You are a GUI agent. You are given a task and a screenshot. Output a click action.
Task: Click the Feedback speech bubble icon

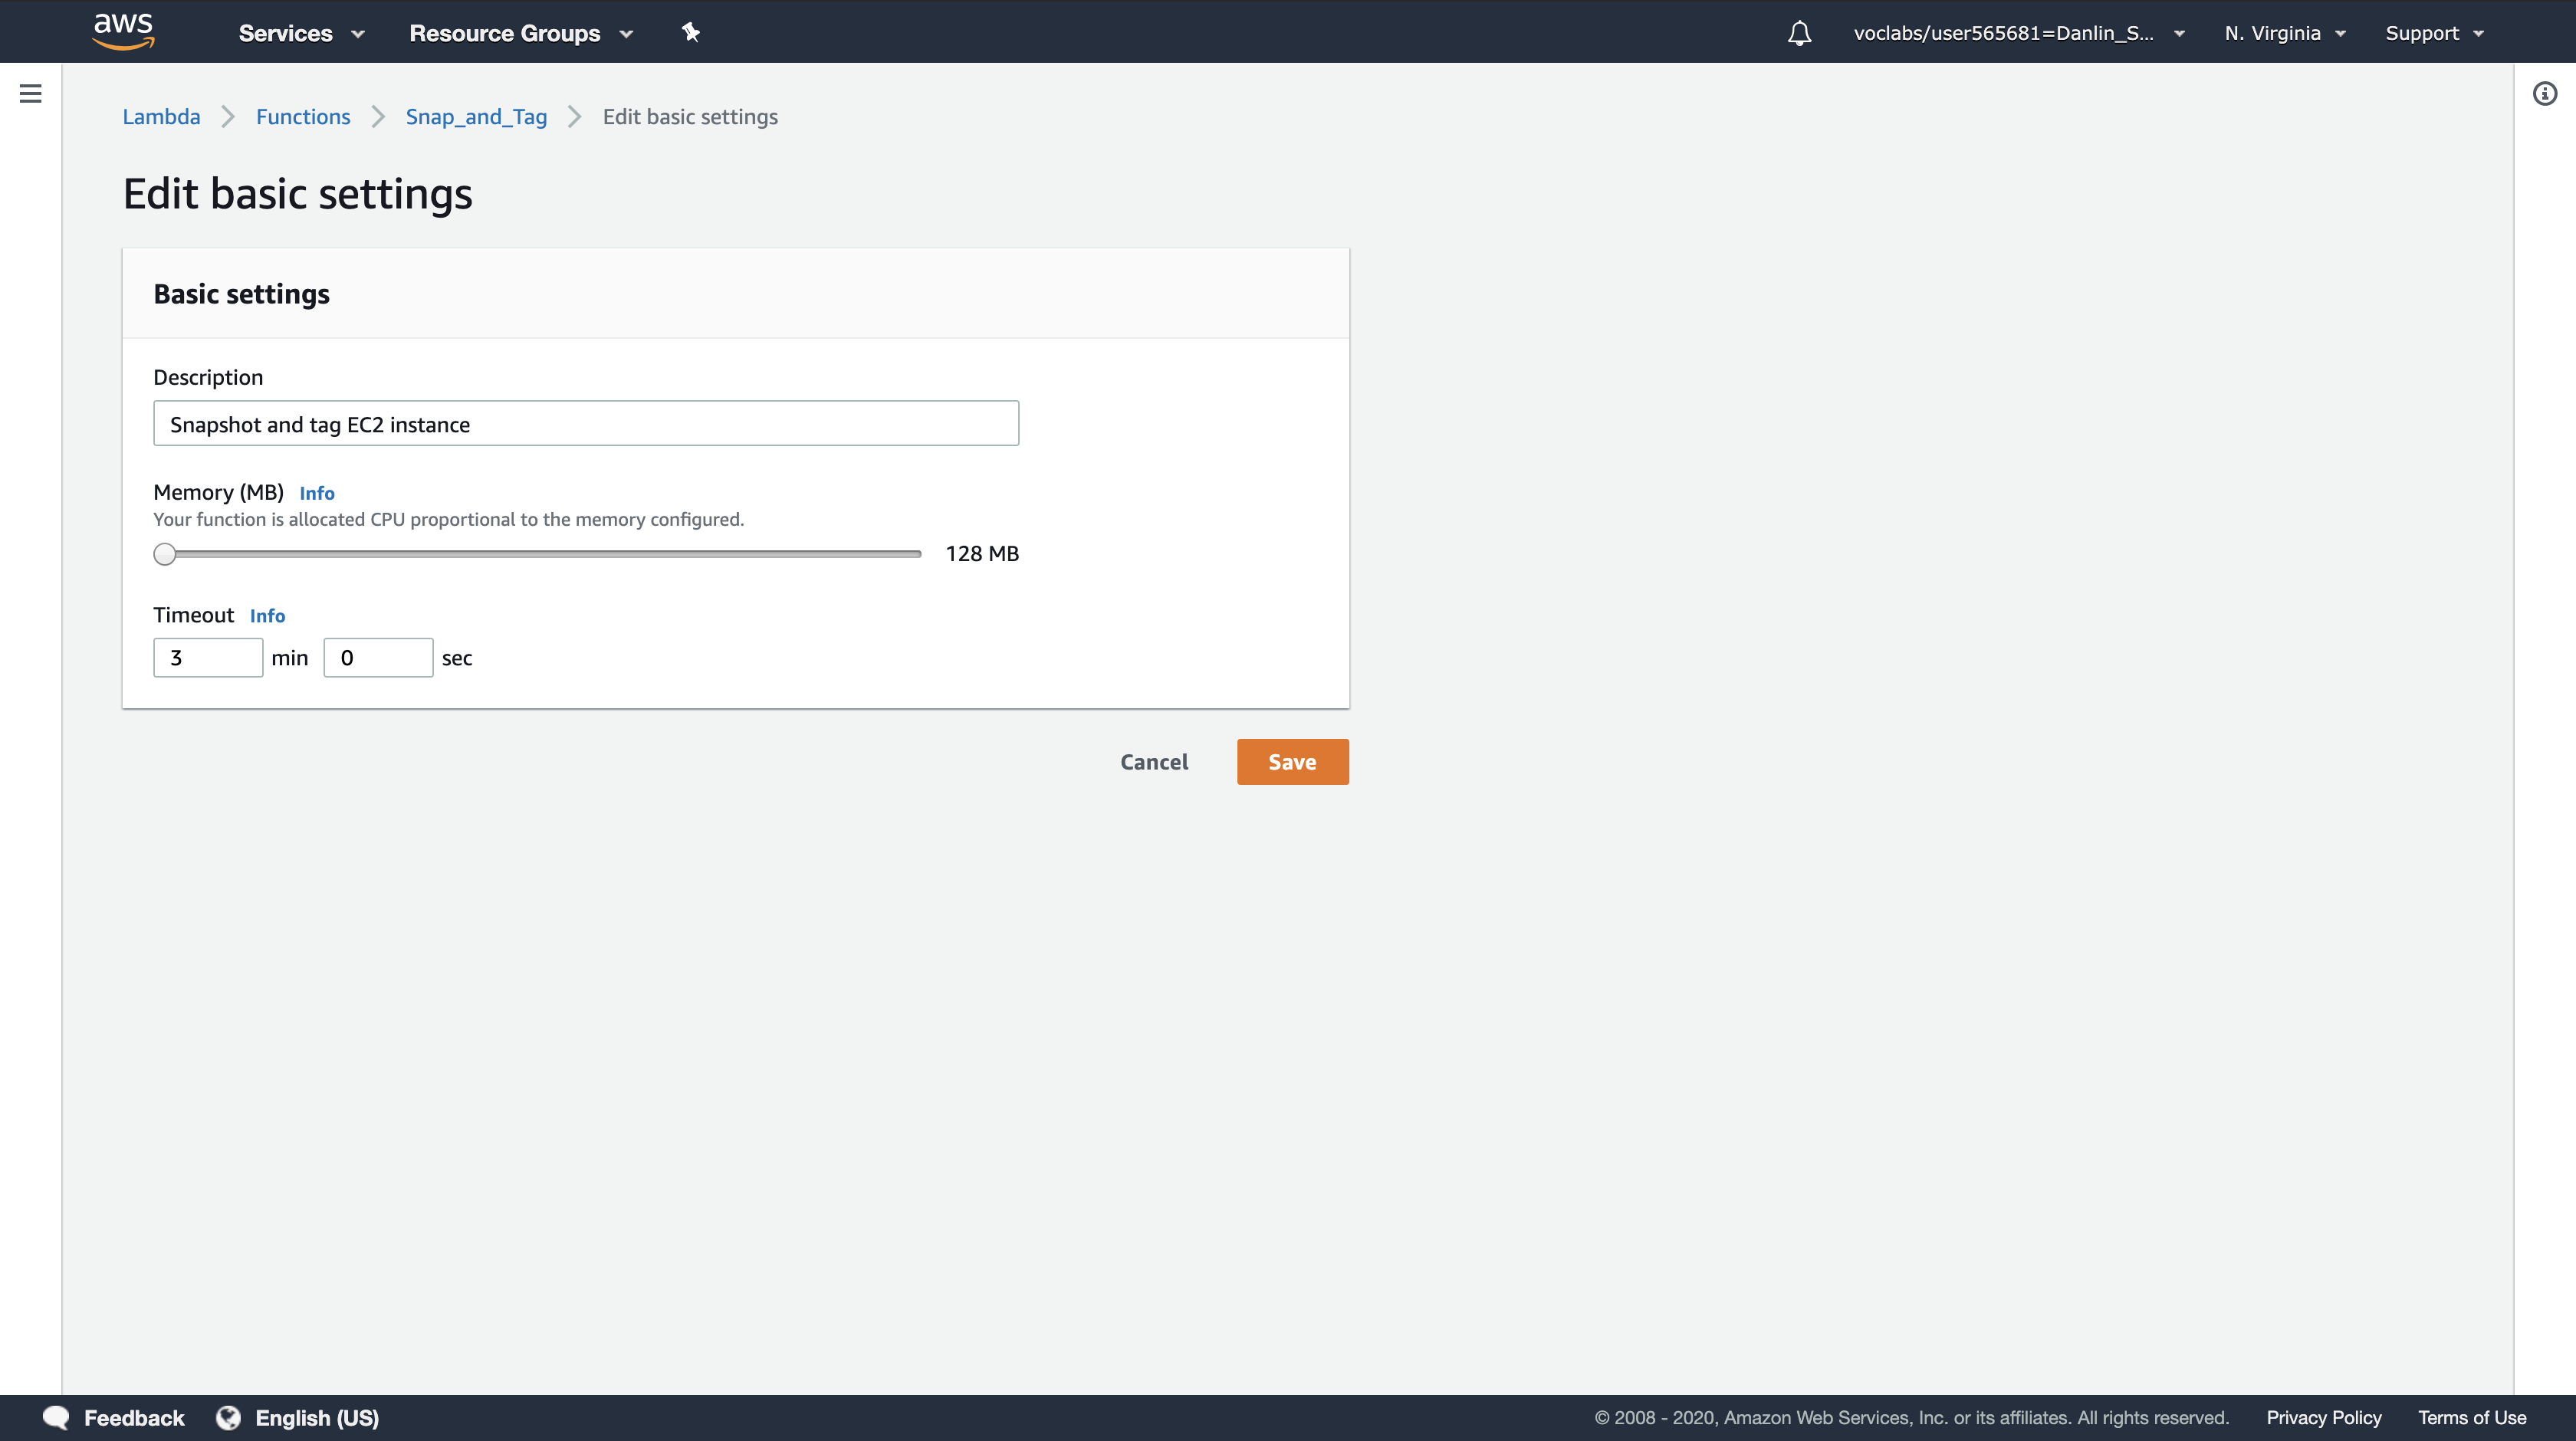point(56,1417)
